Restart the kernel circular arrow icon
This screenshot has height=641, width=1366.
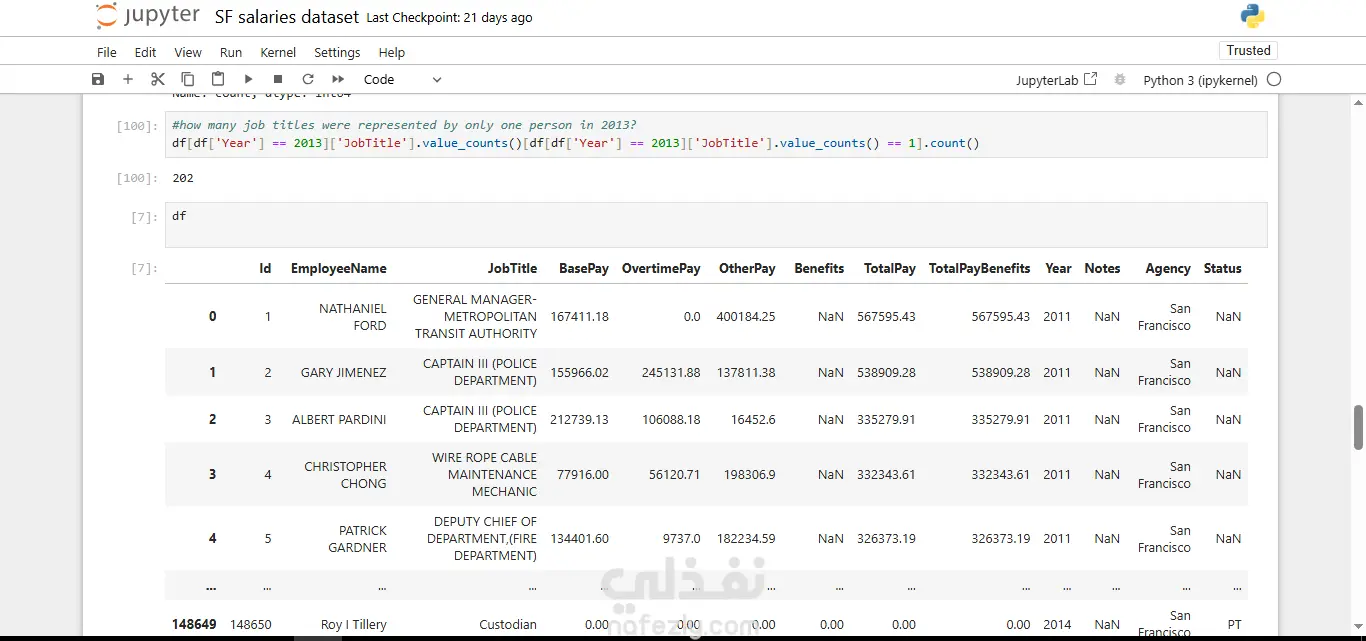click(x=308, y=79)
